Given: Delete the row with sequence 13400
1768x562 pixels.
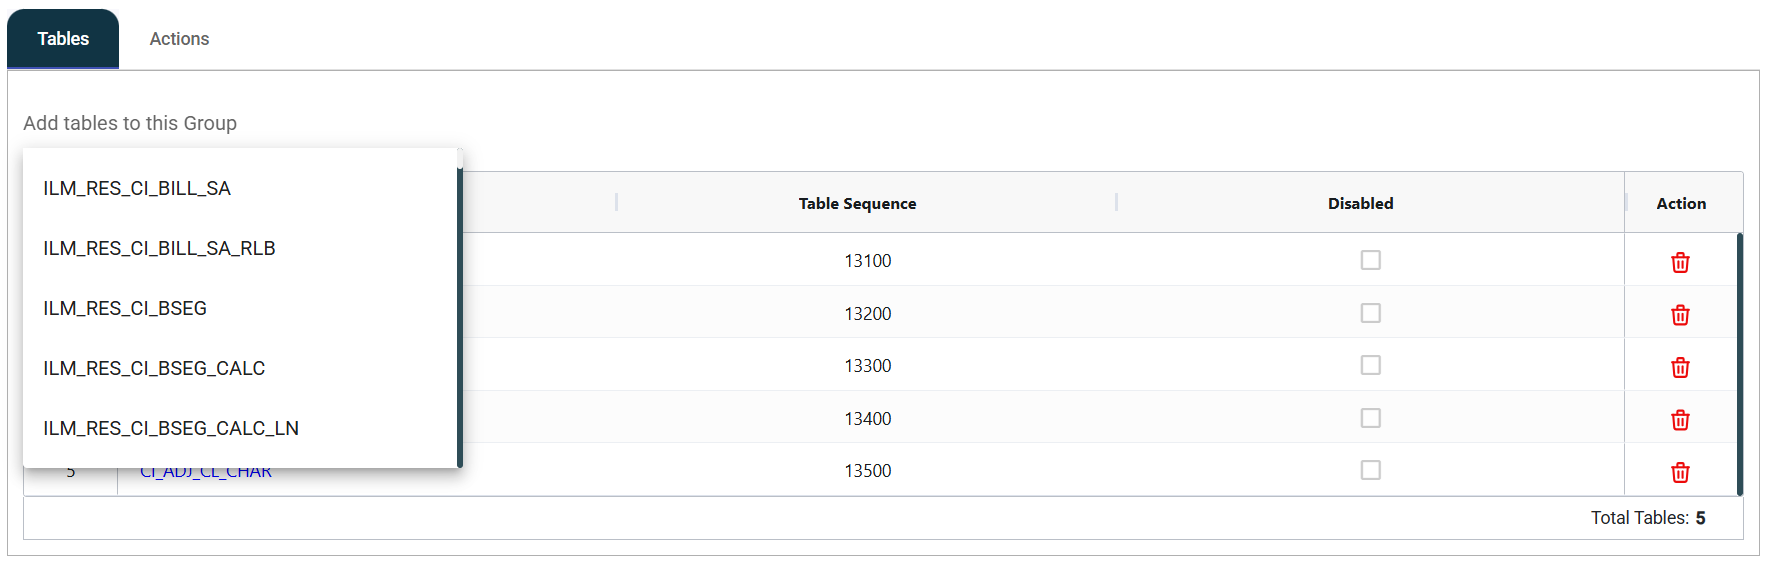Looking at the screenshot, I should pos(1680,420).
